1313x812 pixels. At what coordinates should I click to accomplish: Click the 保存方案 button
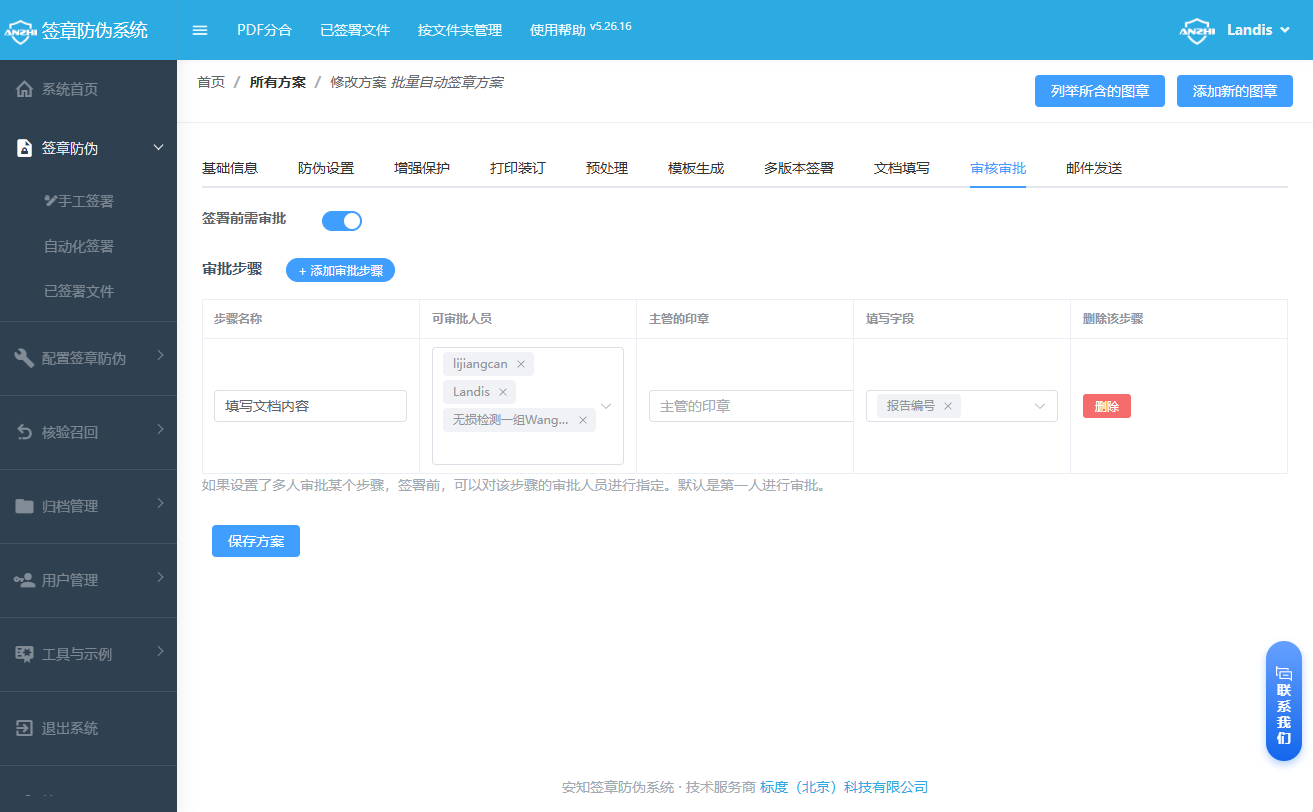pyautogui.click(x=255, y=540)
